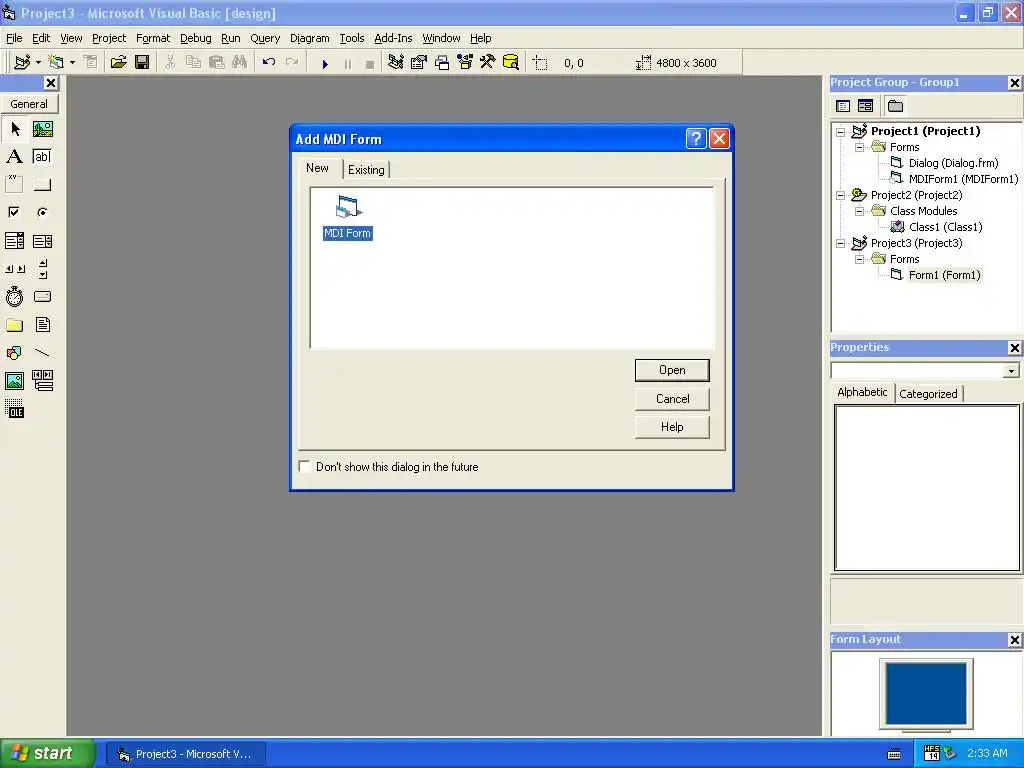The height and width of the screenshot is (768, 1024).
Task: Select the Image tool
Action: point(14,380)
